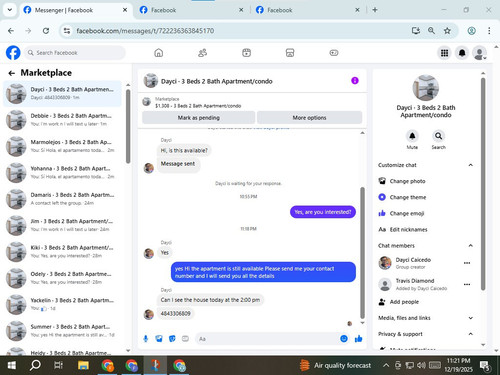Collapse the Privacy & support section
Image resolution: width=500 pixels, height=375 pixels.
470,334
